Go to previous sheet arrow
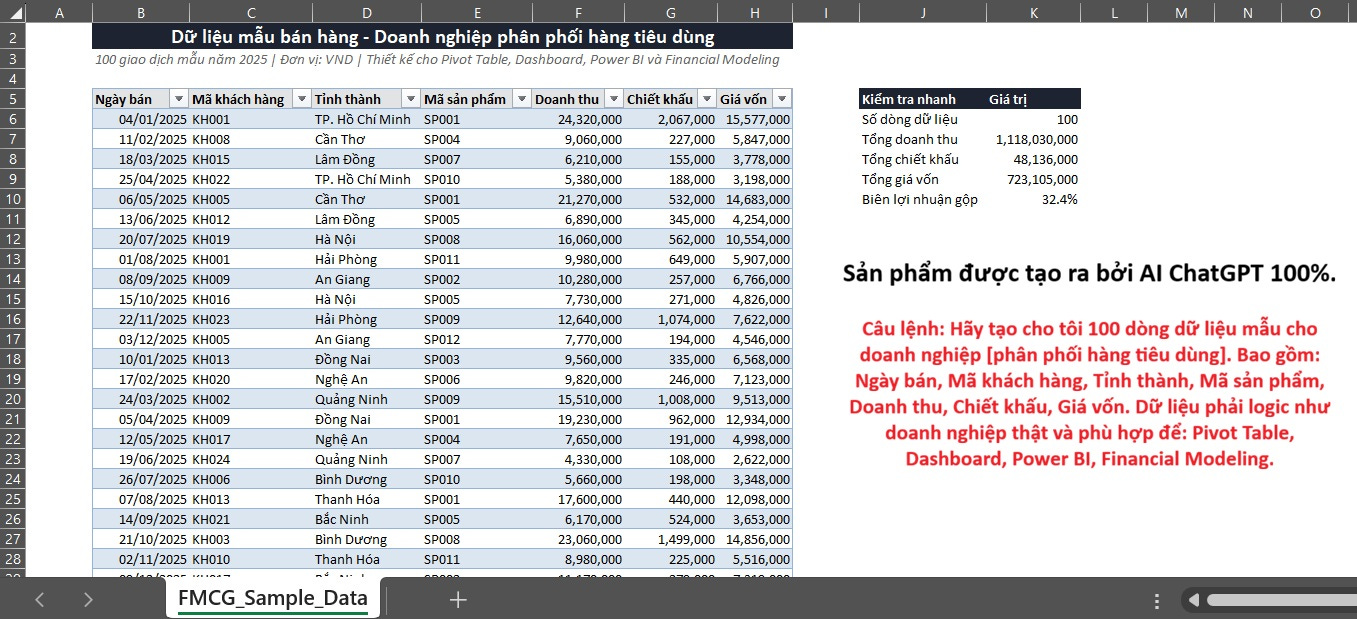This screenshot has height=619, width=1357. 40,600
